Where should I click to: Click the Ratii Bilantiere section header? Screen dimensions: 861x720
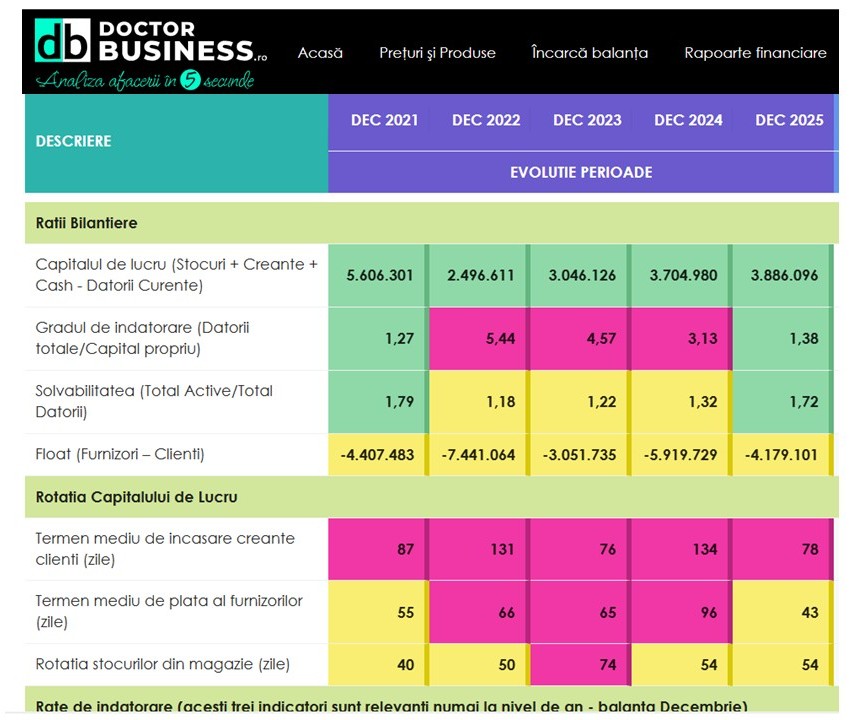[87, 223]
